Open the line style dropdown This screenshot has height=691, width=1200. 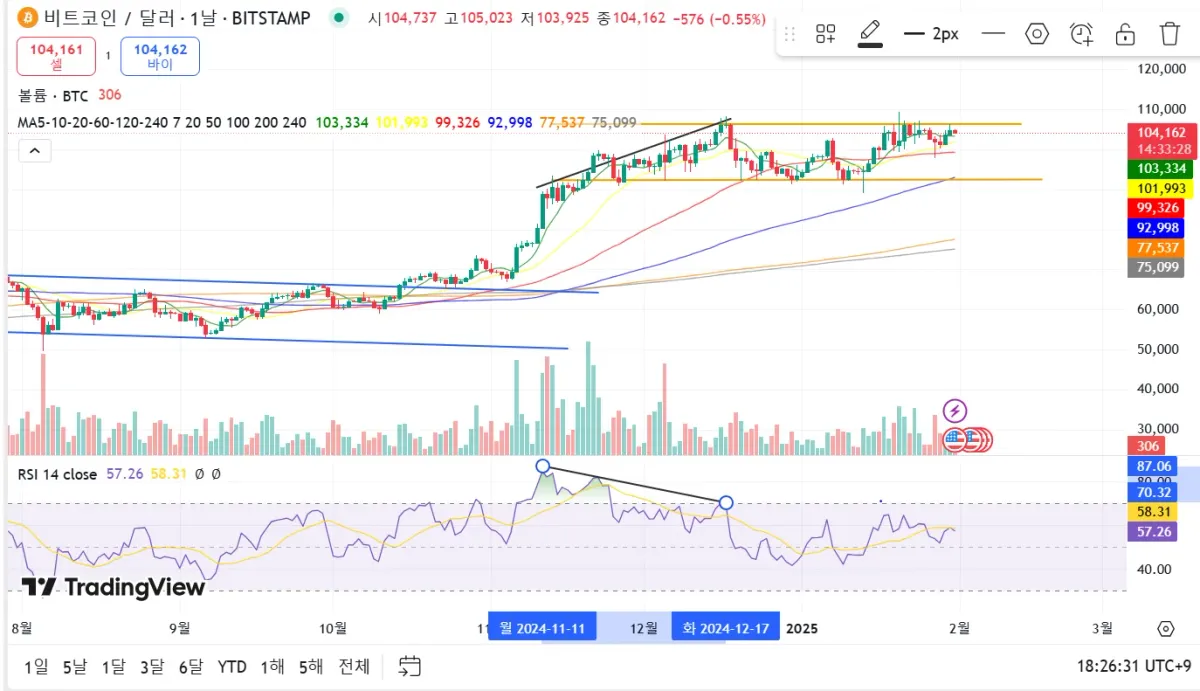(x=993, y=34)
